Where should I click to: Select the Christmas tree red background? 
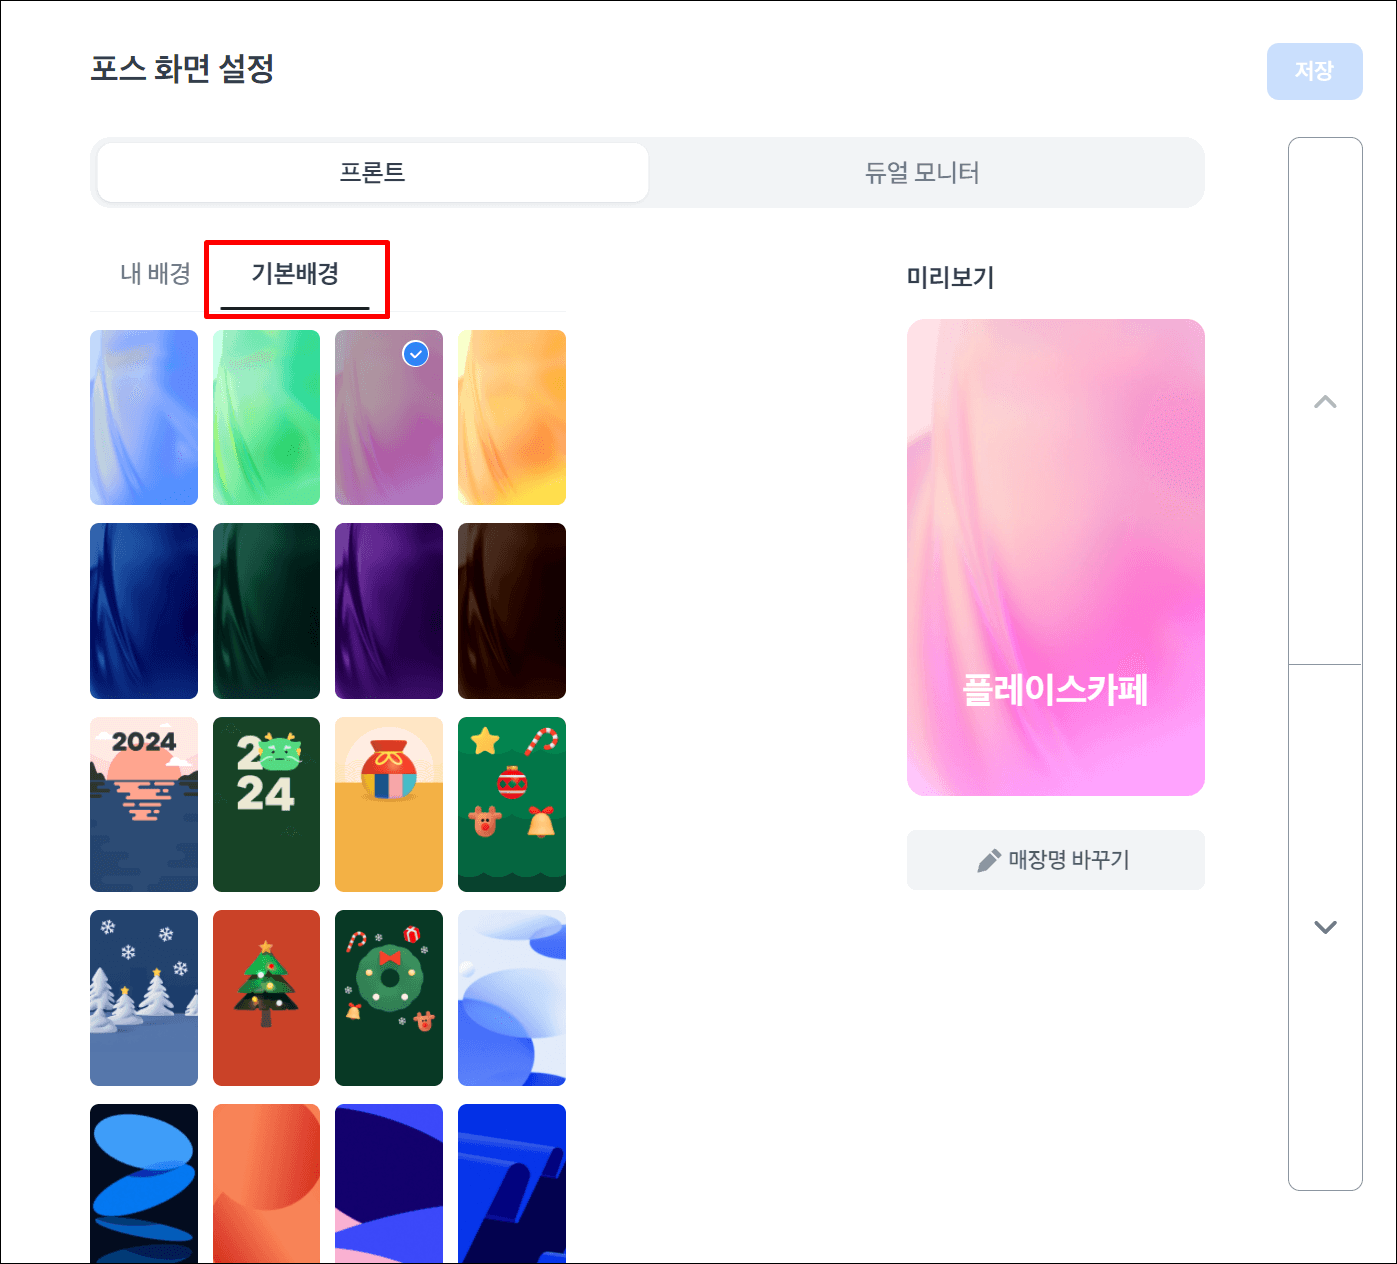(x=266, y=998)
